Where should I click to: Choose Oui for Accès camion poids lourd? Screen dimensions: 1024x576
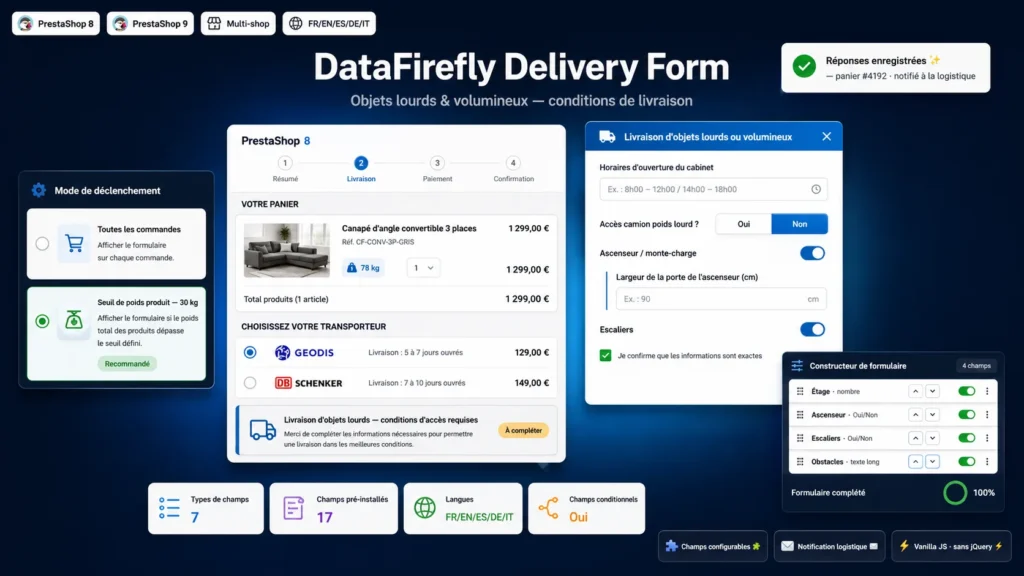[743, 224]
